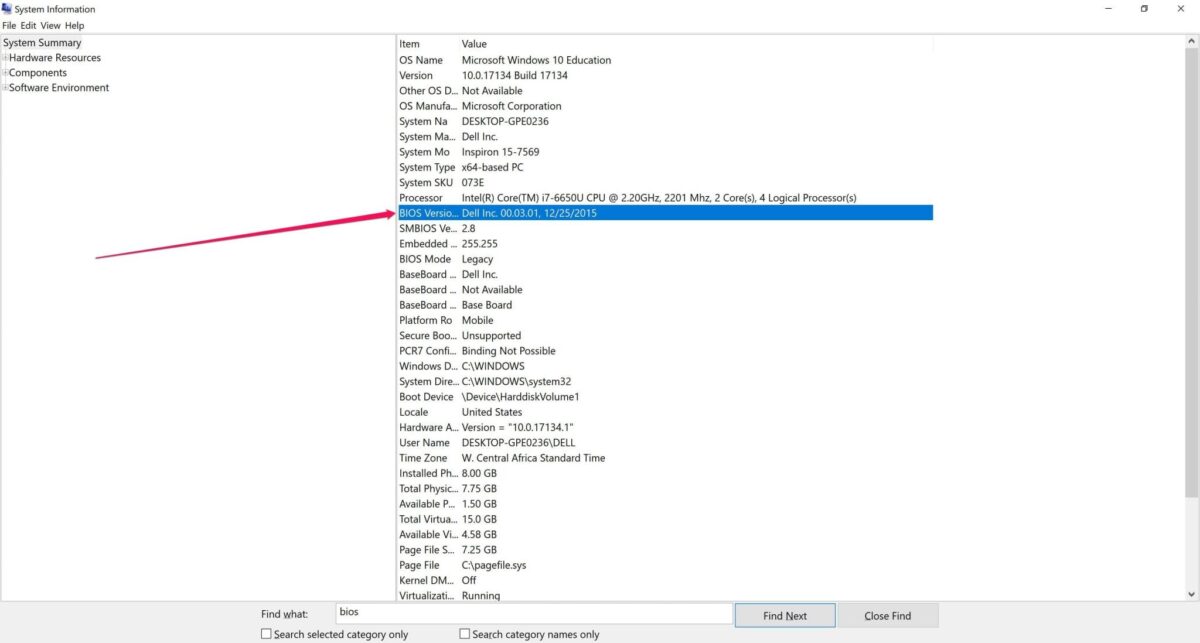Click the Value column header
The width and height of the screenshot is (1200, 643).
click(x=696, y=44)
